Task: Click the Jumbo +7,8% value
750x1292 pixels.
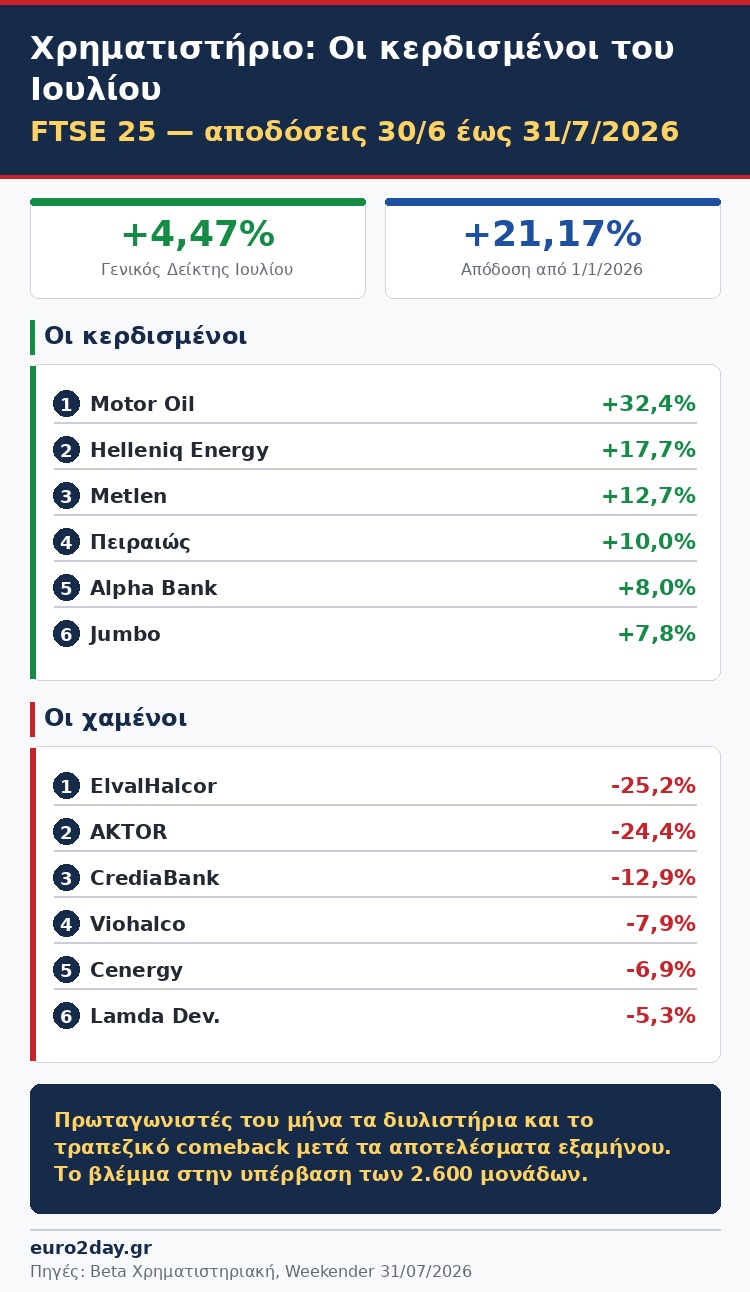Action: [656, 634]
